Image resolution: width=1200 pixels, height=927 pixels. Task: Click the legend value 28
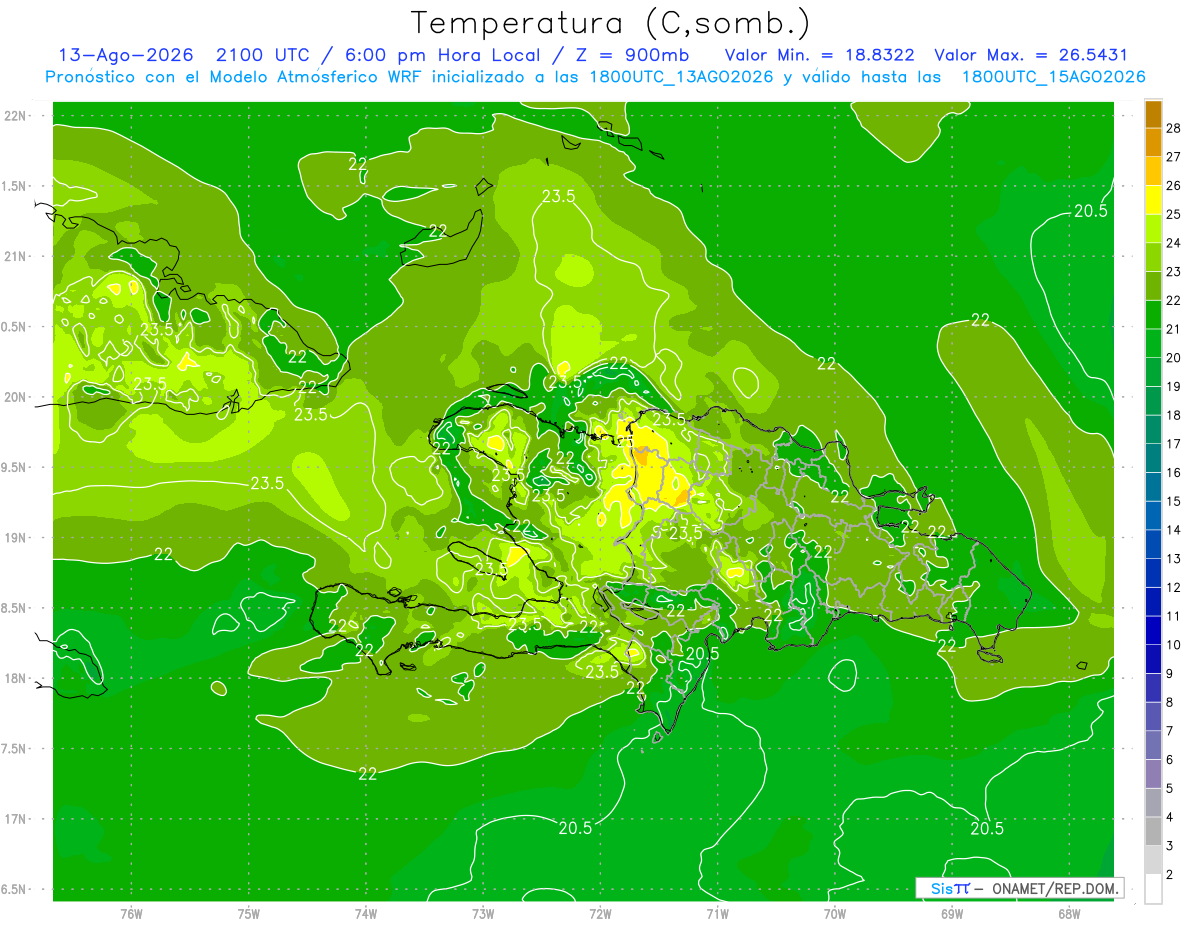point(1174,128)
